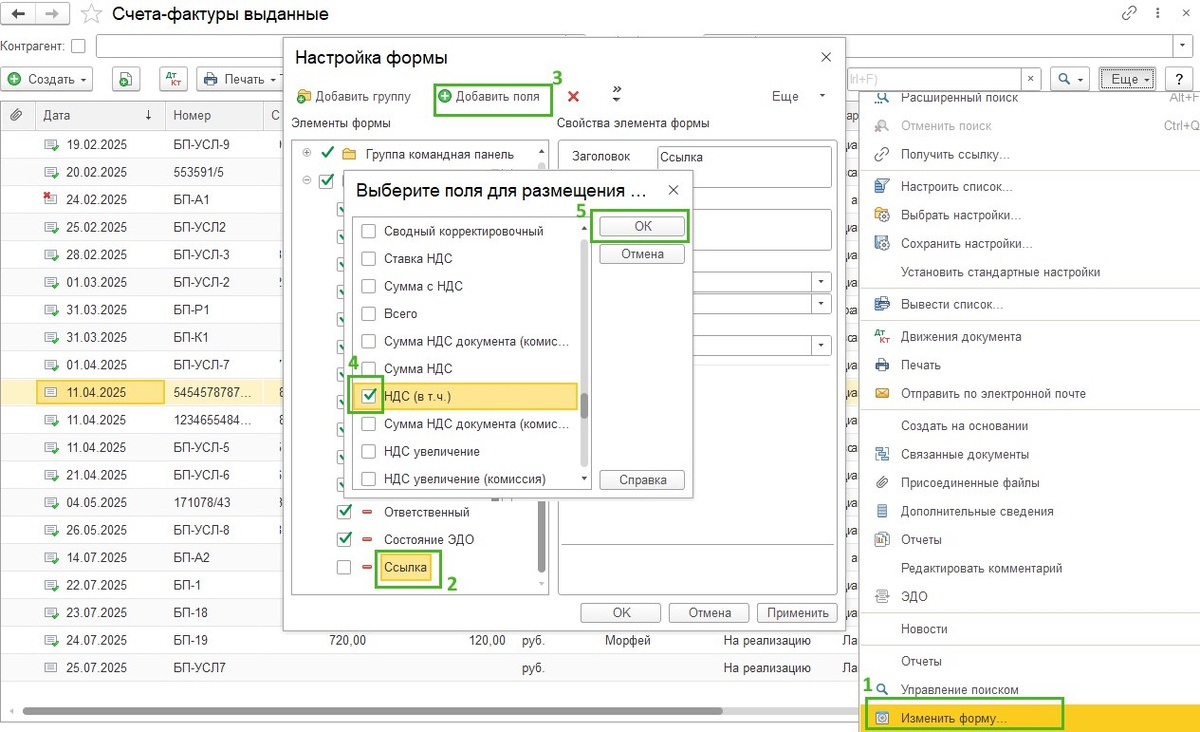Open the Создать dropdown button

(x=48, y=79)
